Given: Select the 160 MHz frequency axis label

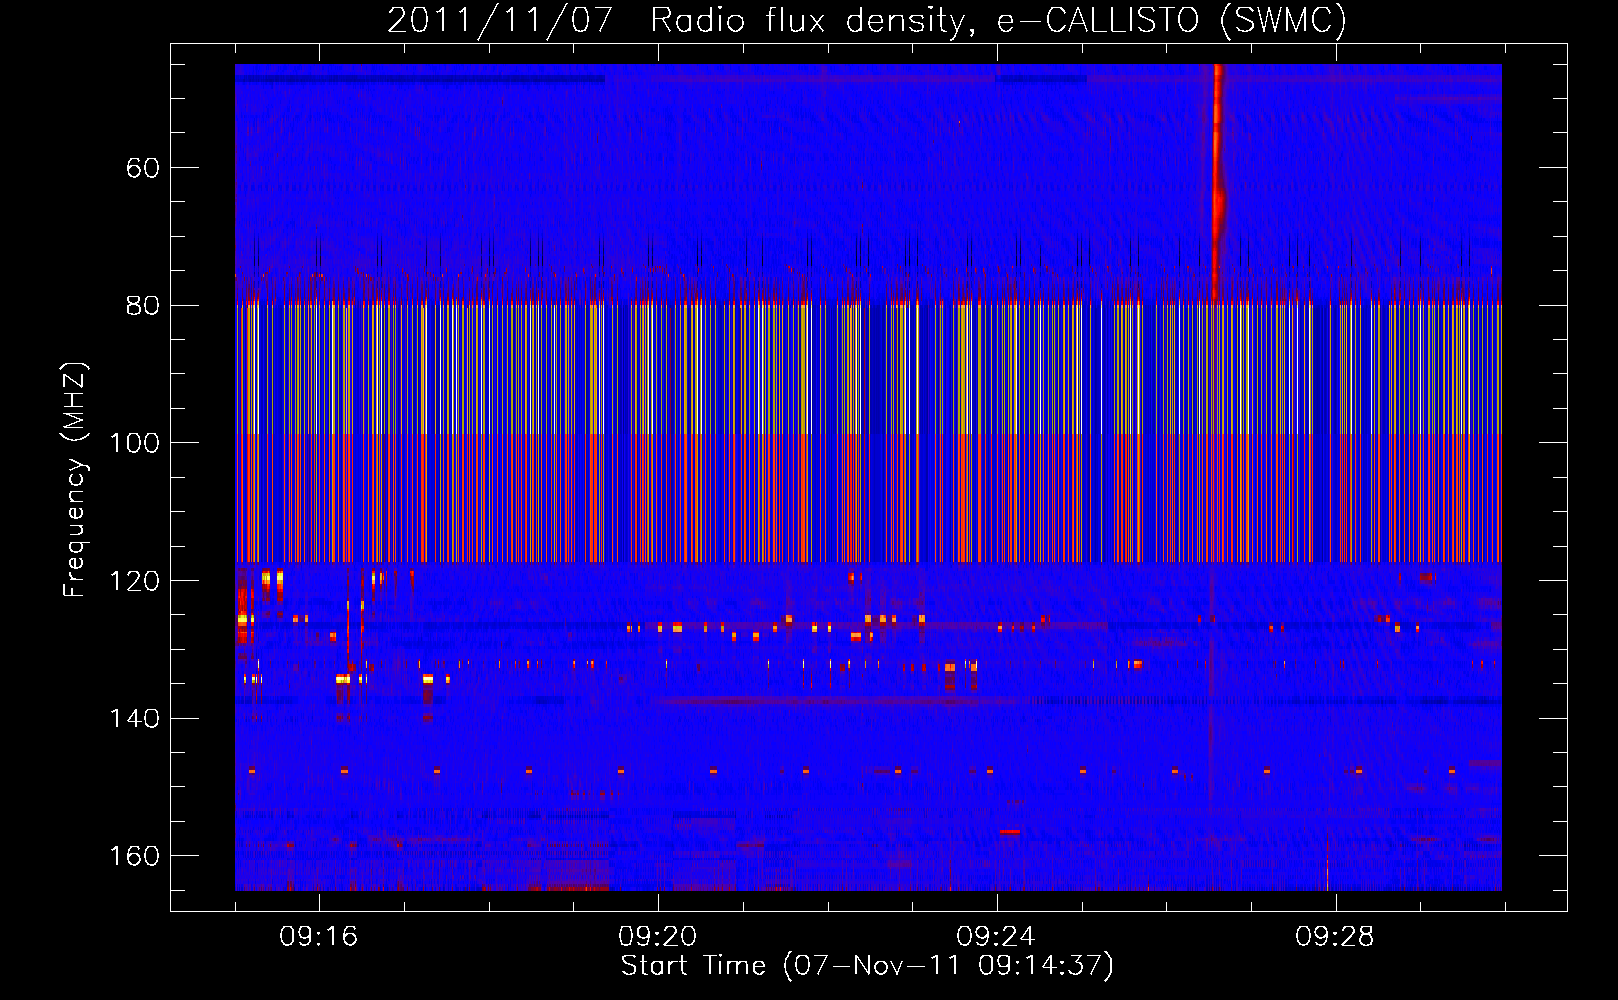Looking at the screenshot, I should point(134,856).
